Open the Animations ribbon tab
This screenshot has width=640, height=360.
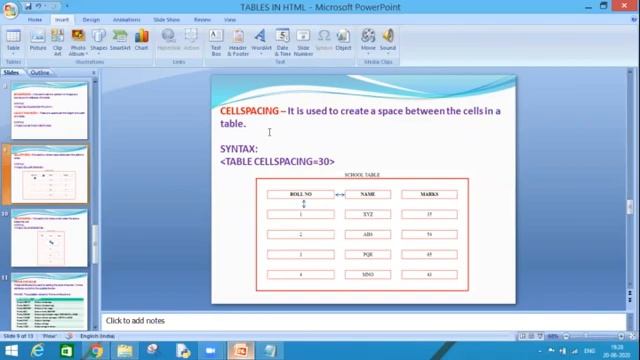[127, 20]
